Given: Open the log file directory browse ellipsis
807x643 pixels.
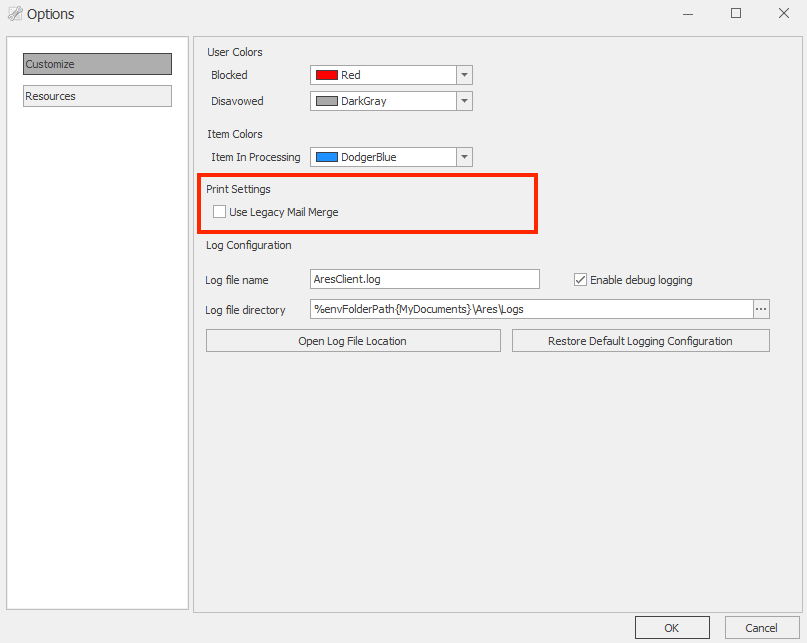Looking at the screenshot, I should pyautogui.click(x=761, y=309).
